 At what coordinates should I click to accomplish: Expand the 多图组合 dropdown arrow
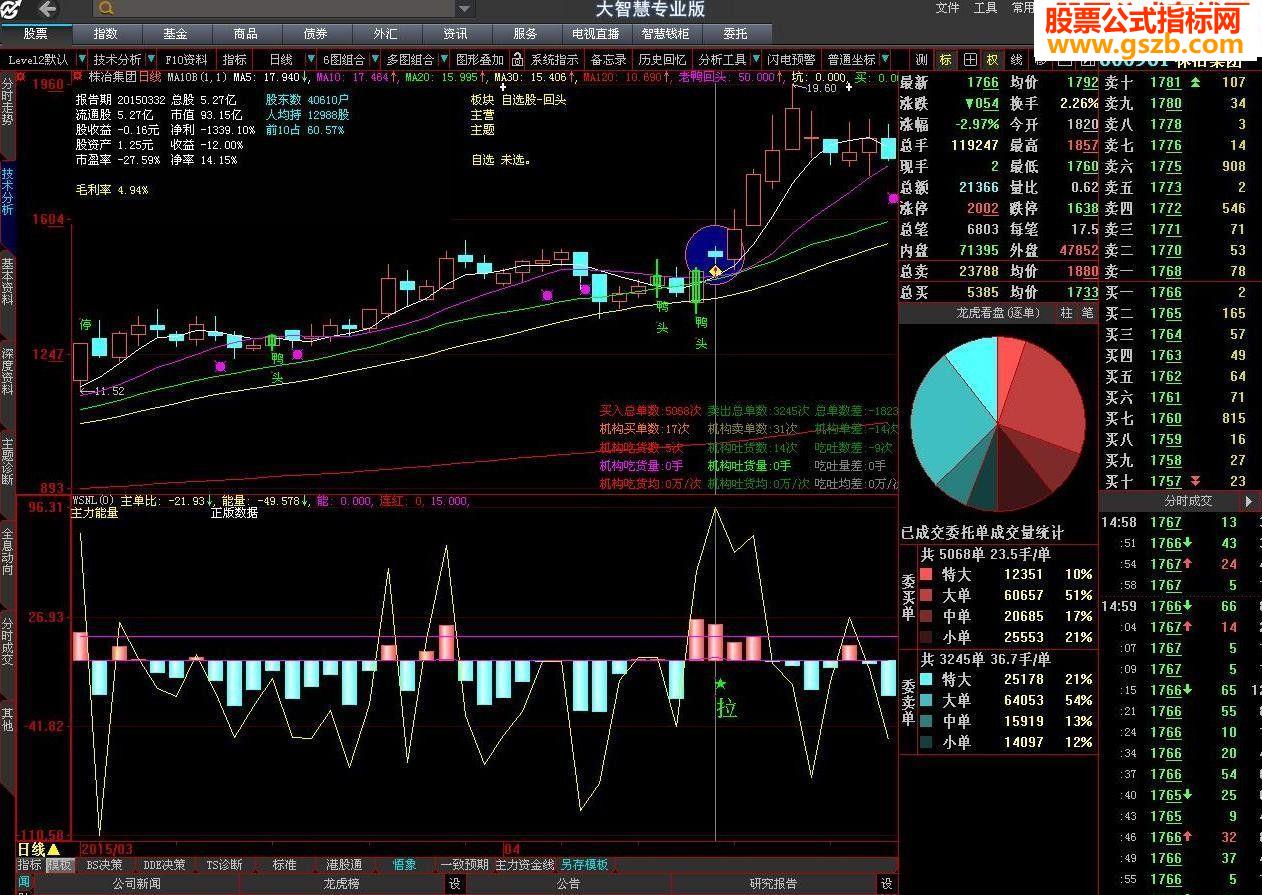click(442, 59)
